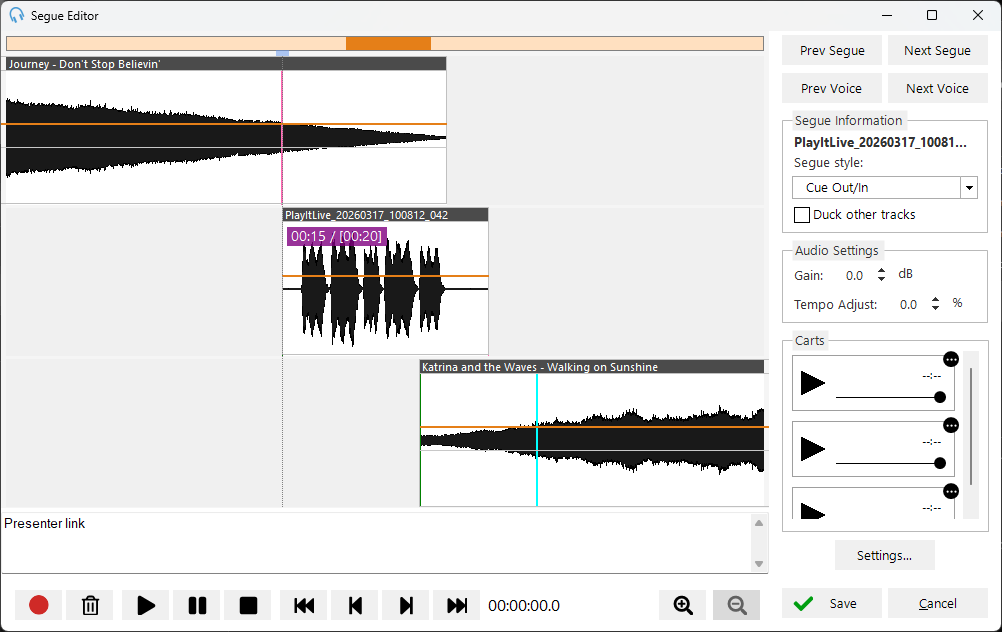Open the second cart's options menu

pos(951,426)
